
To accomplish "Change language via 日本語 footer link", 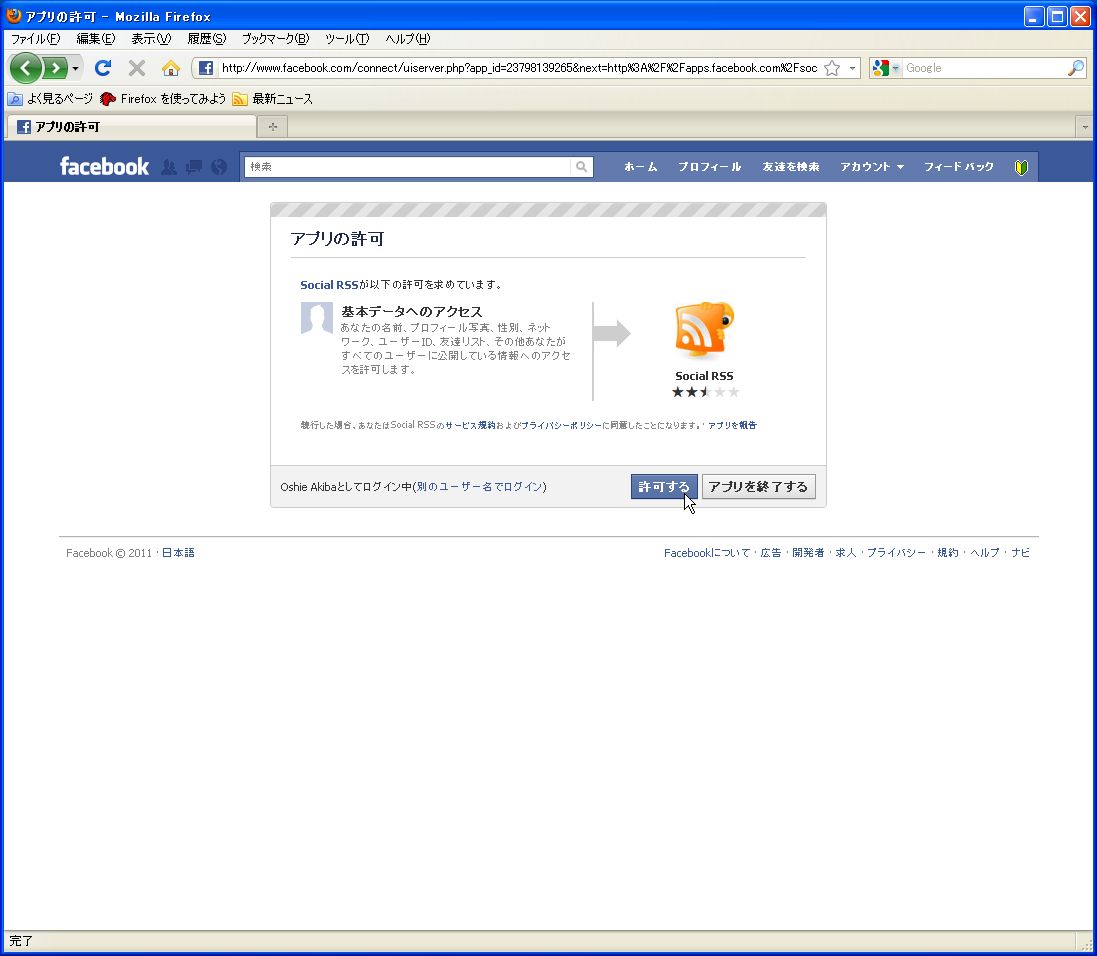I will pyautogui.click(x=178, y=553).
